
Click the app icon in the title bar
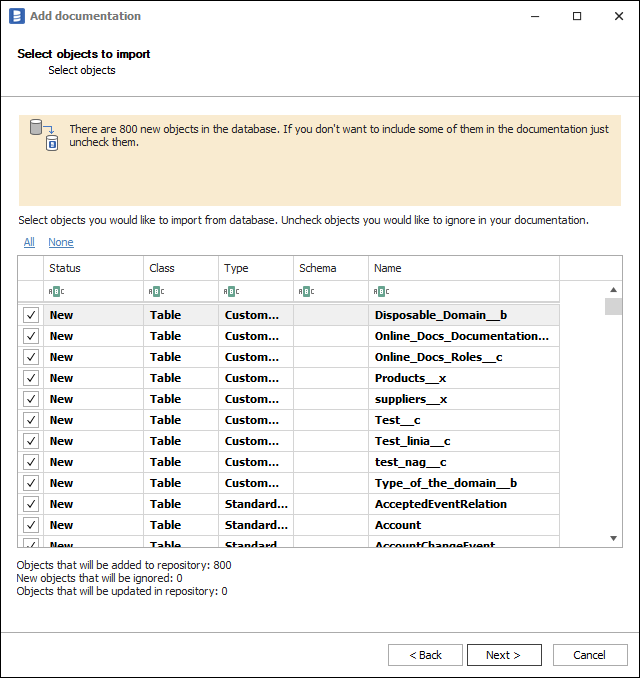[16, 16]
